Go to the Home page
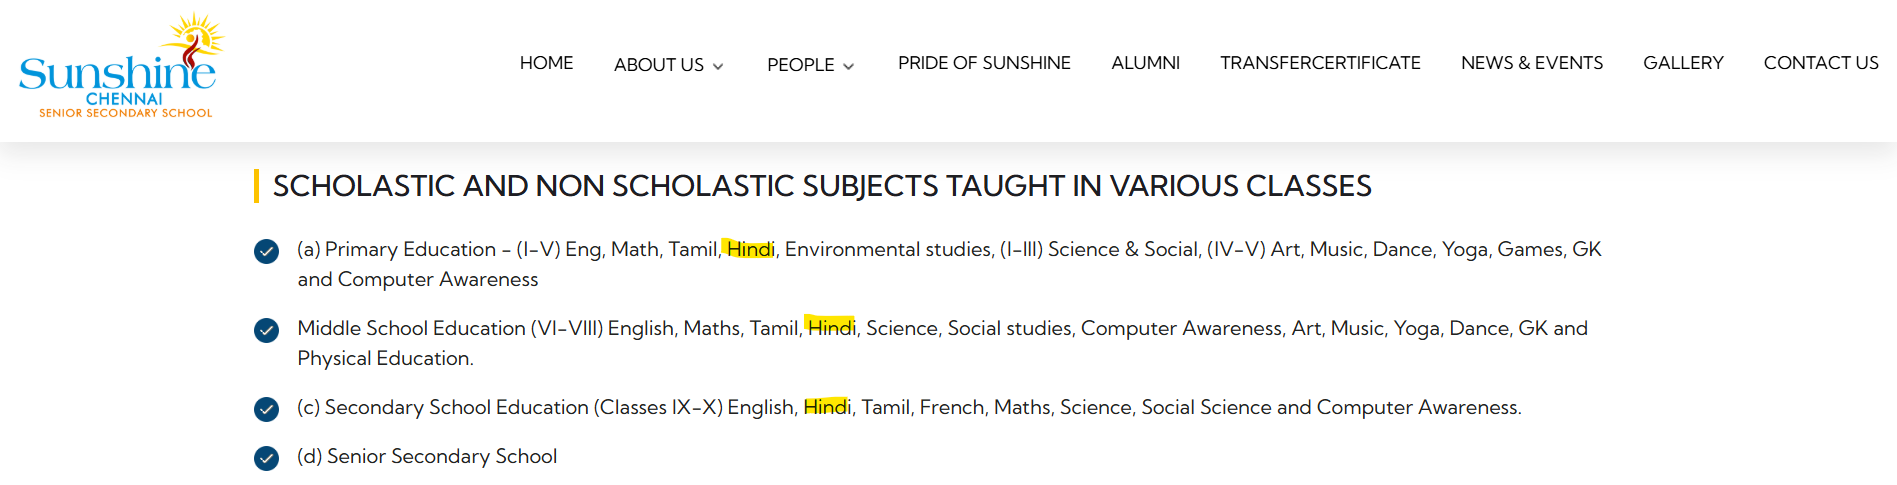Screen dimensions: 1897x485 [x=546, y=63]
